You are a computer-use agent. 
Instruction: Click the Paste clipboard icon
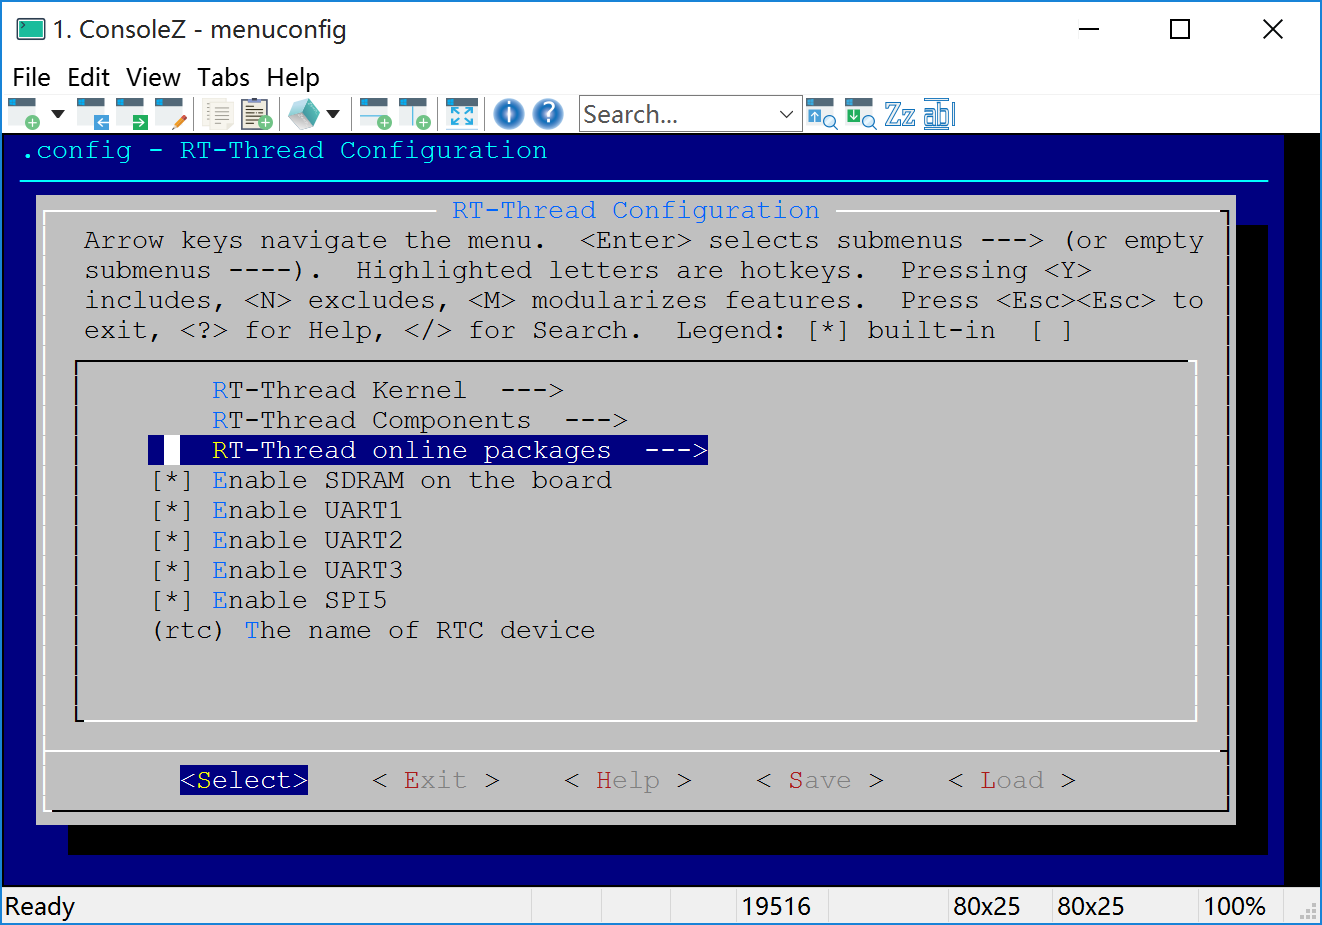tap(256, 114)
